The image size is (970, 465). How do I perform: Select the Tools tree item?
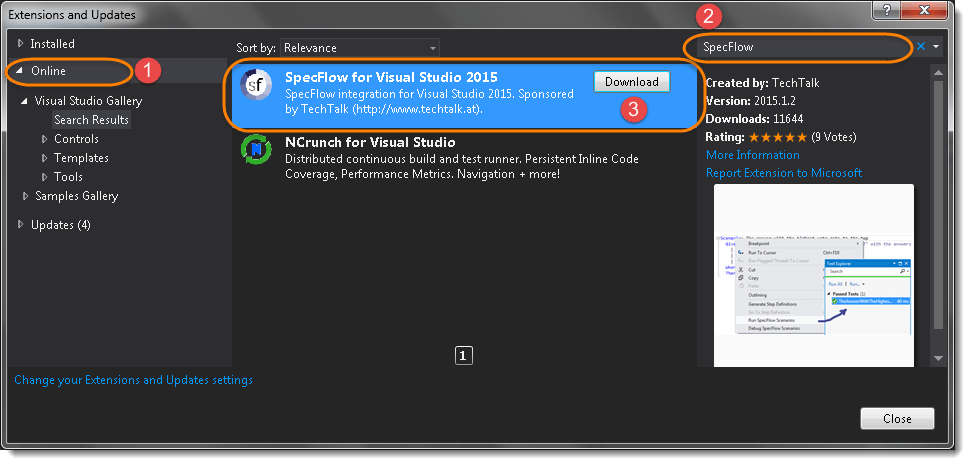(68, 177)
